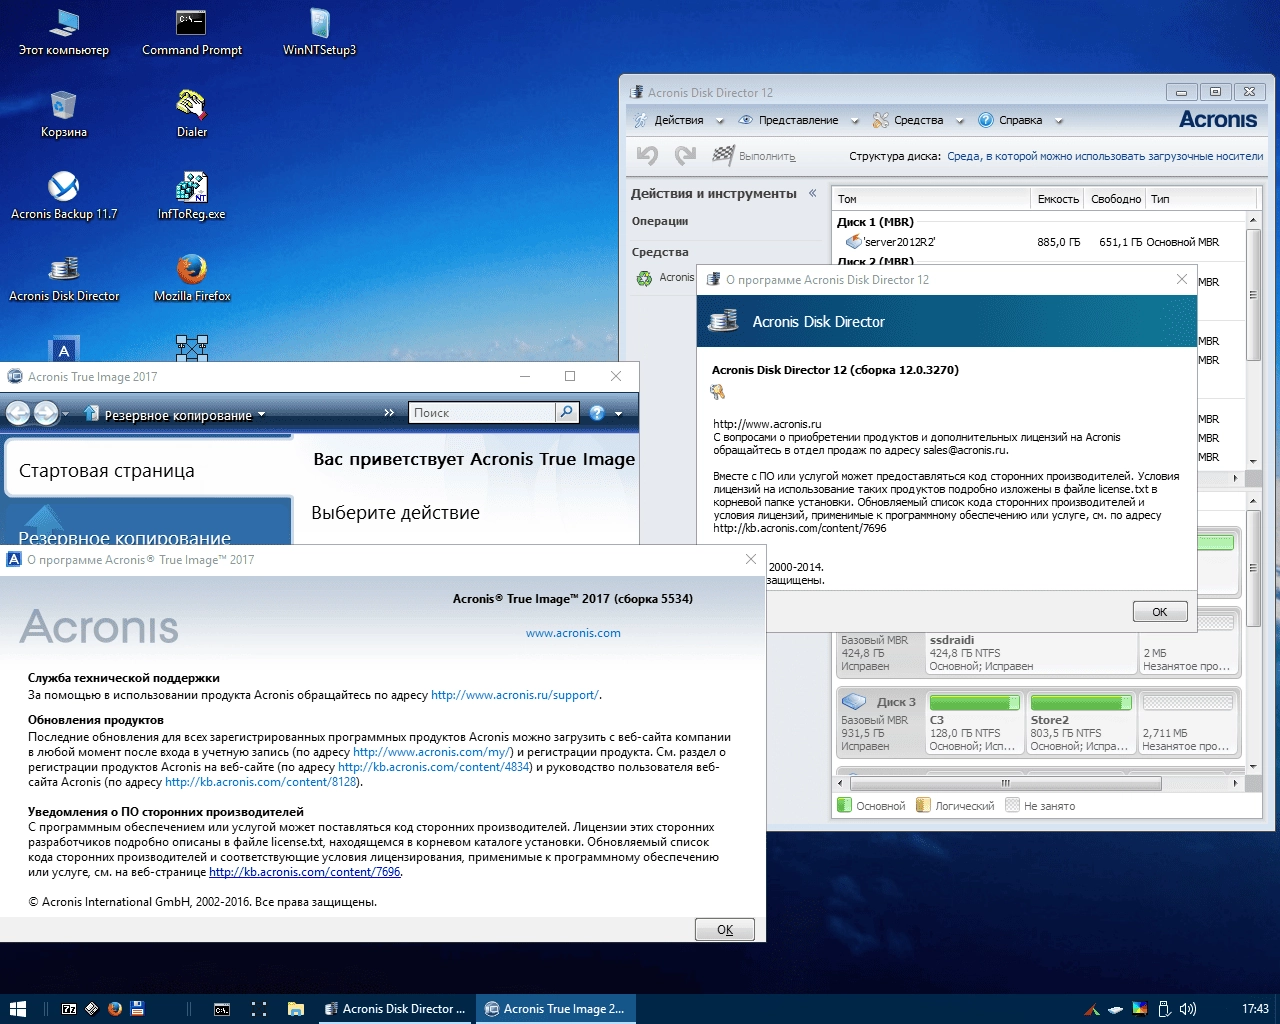The image size is (1280, 1024).
Task: Click the help question mark in True Image
Action: [x=597, y=413]
